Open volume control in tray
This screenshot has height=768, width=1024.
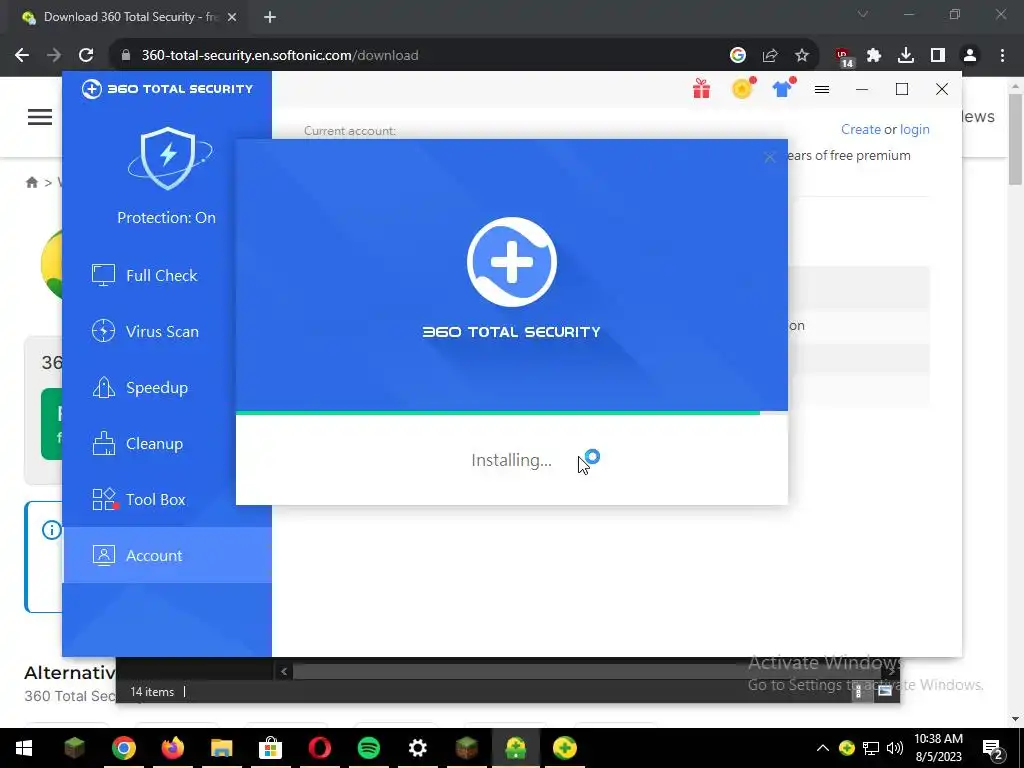point(895,748)
